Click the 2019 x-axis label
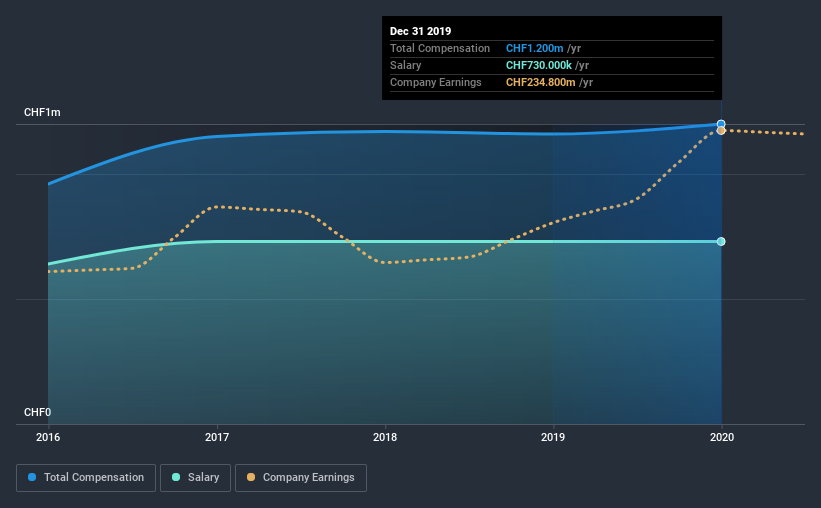 (x=553, y=437)
